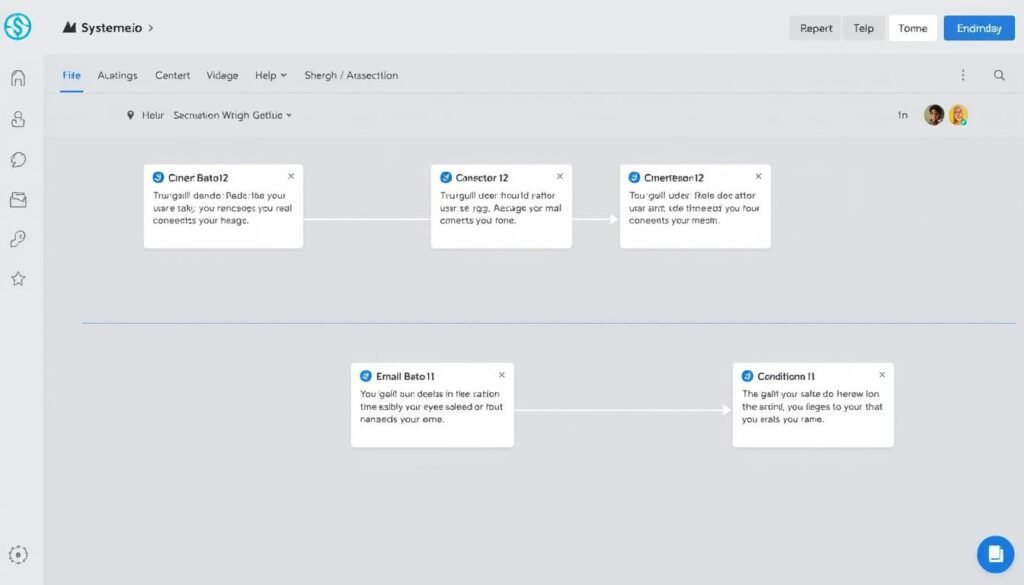Click the blue Endmday button
1024x585 pixels.
pos(978,28)
